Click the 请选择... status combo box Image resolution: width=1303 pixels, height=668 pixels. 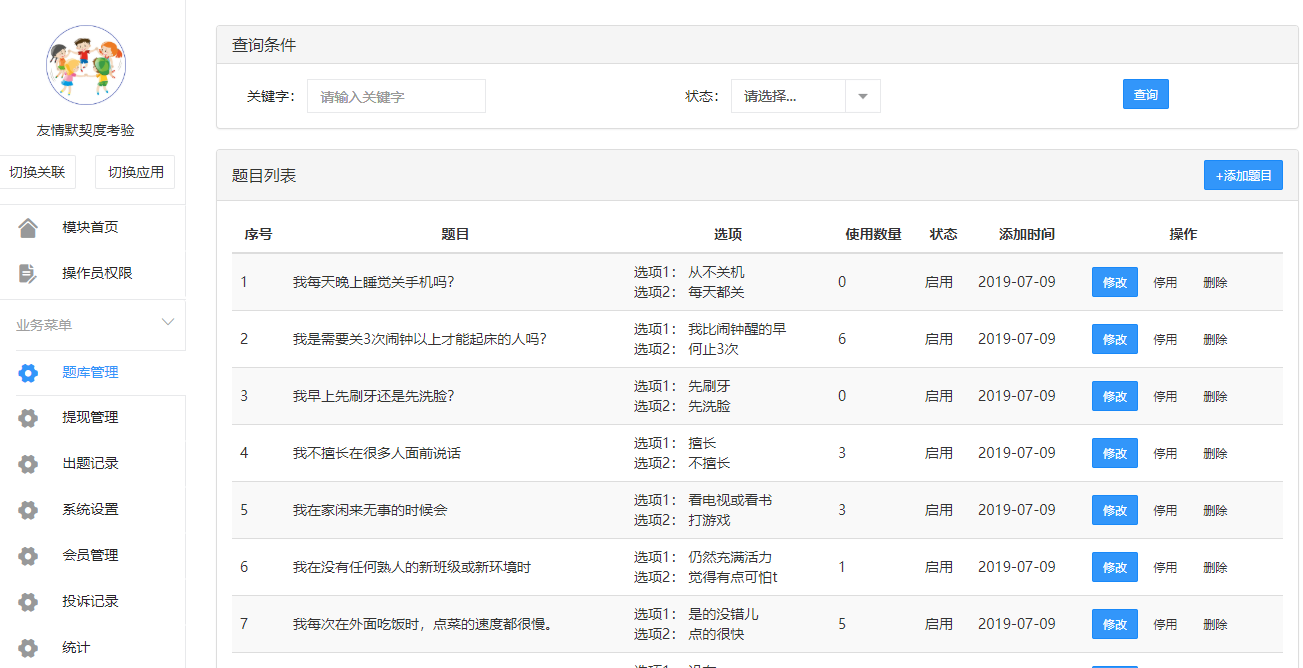(789, 97)
